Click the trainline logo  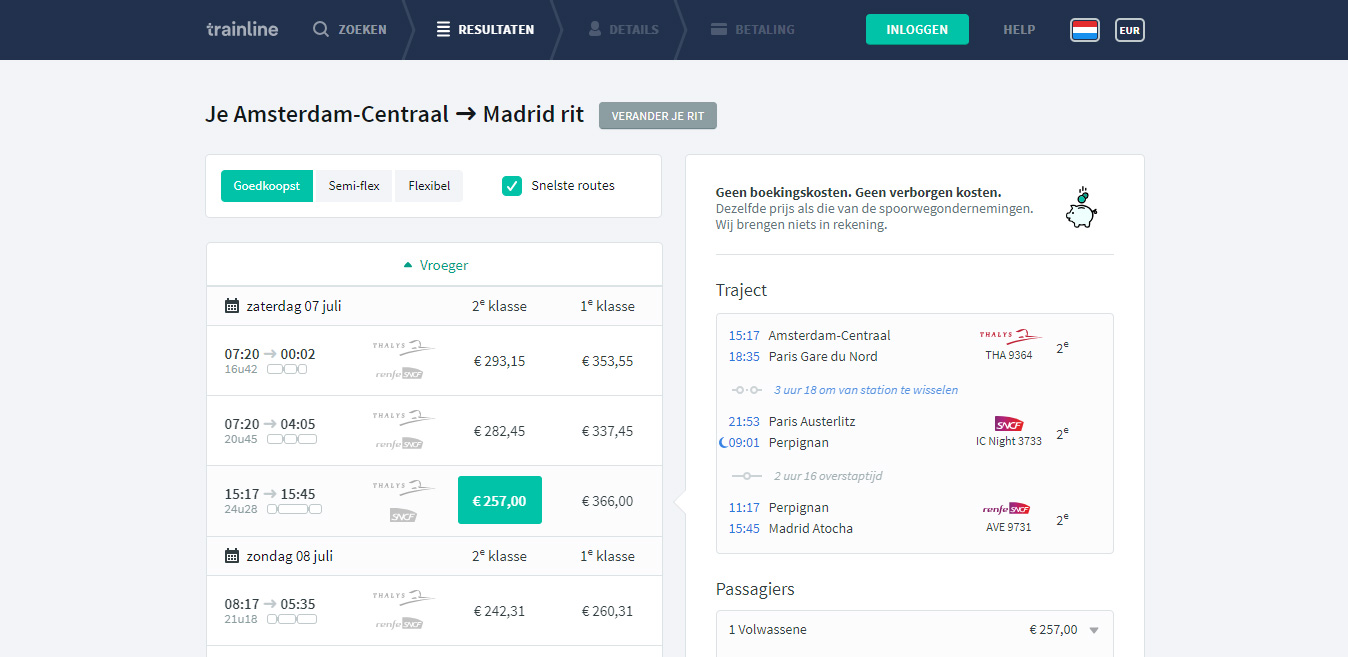click(242, 29)
